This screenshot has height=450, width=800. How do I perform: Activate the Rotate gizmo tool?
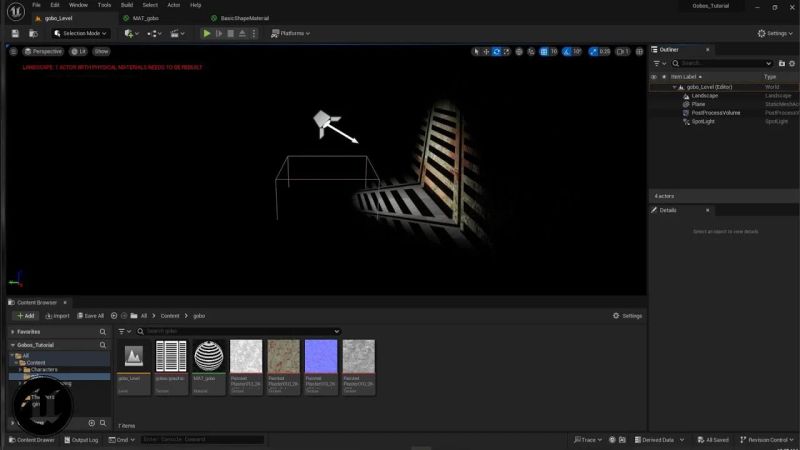pyautogui.click(x=496, y=52)
